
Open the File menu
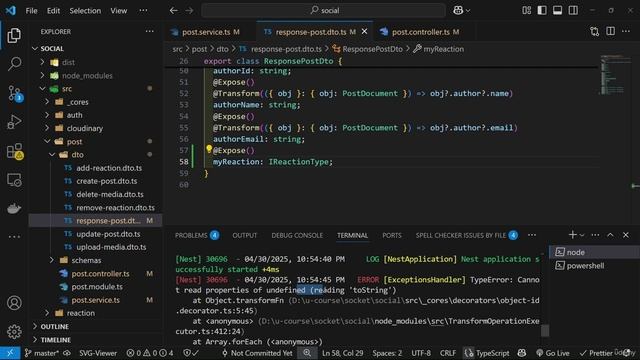pos(31,11)
